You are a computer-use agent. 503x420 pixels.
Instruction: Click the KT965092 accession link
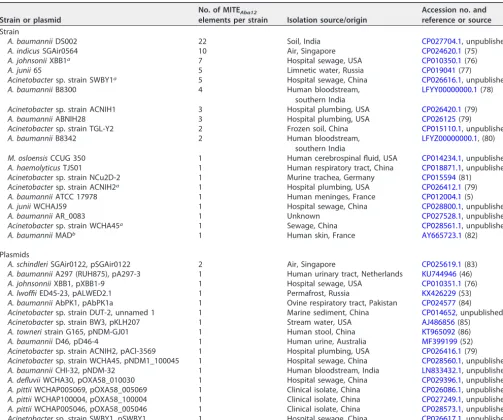pyautogui.click(x=438, y=332)
